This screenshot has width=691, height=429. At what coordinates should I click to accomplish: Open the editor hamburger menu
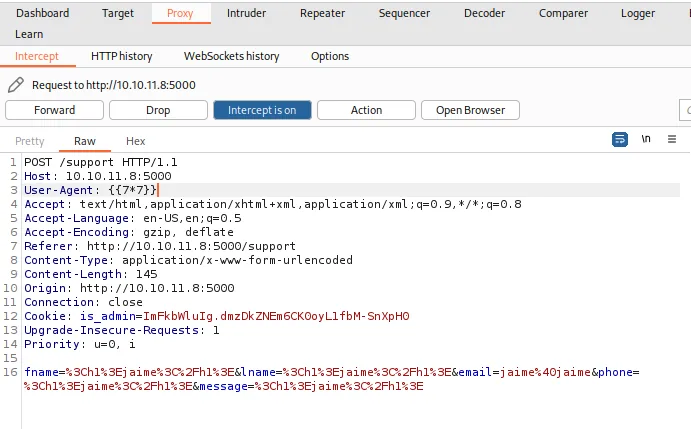[x=672, y=139]
